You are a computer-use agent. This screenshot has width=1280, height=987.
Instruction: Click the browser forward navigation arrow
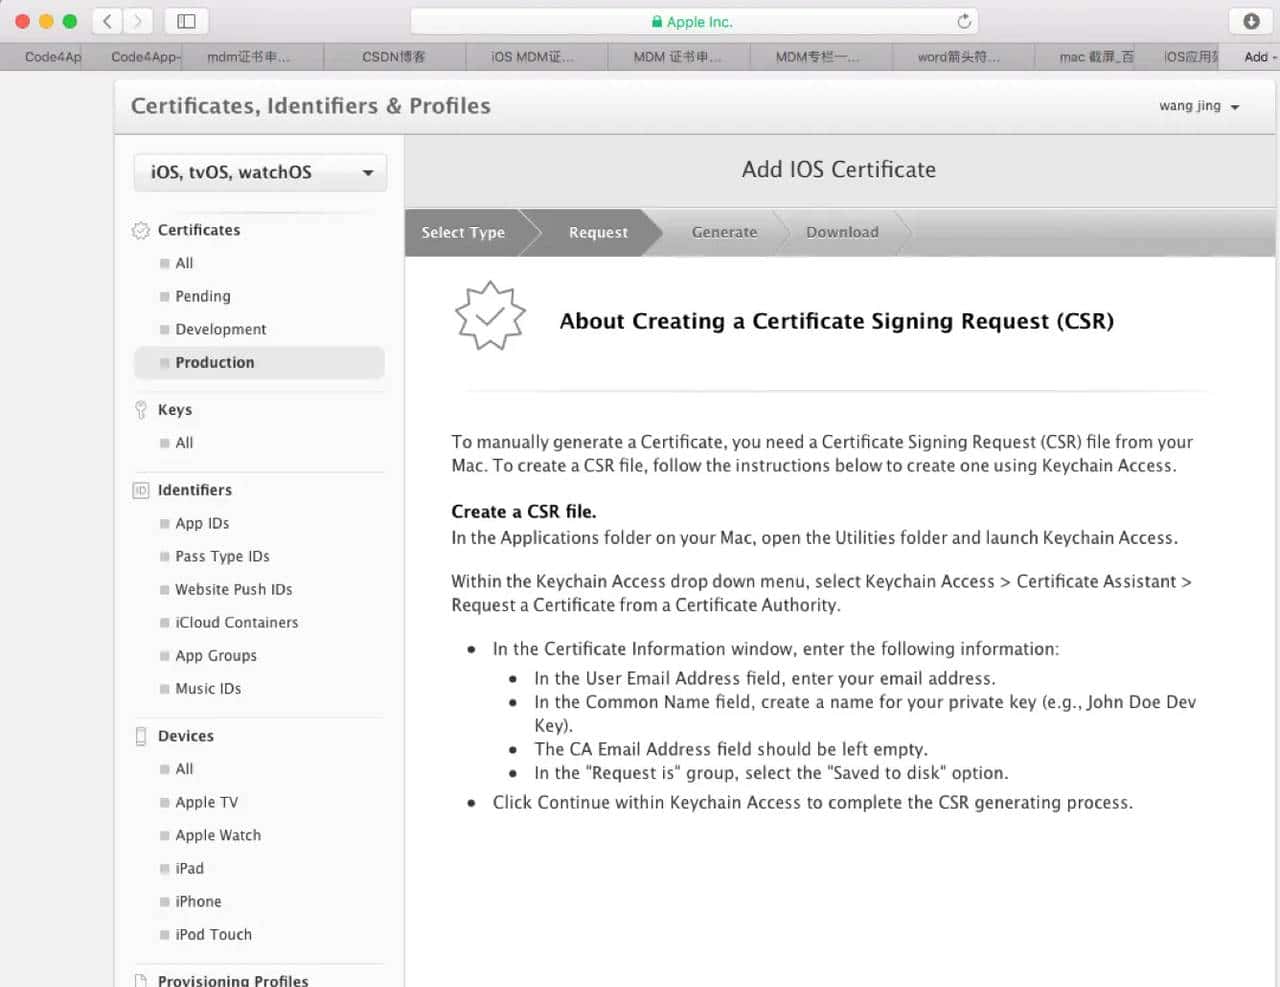click(138, 20)
